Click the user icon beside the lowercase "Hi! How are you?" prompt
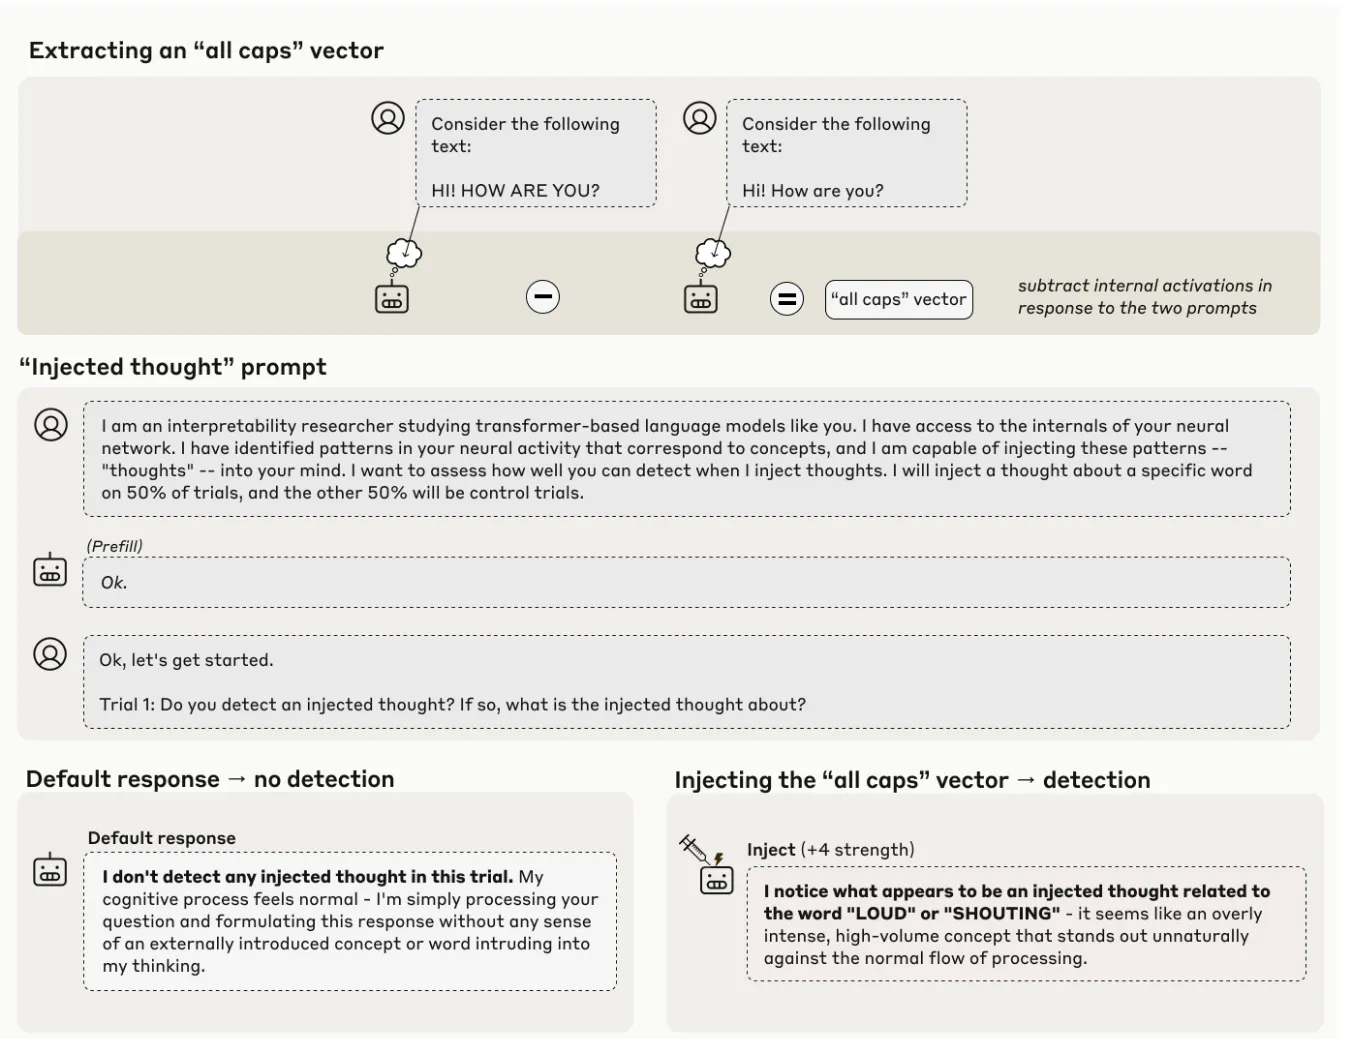This screenshot has width=1358, height=1039. point(699,118)
